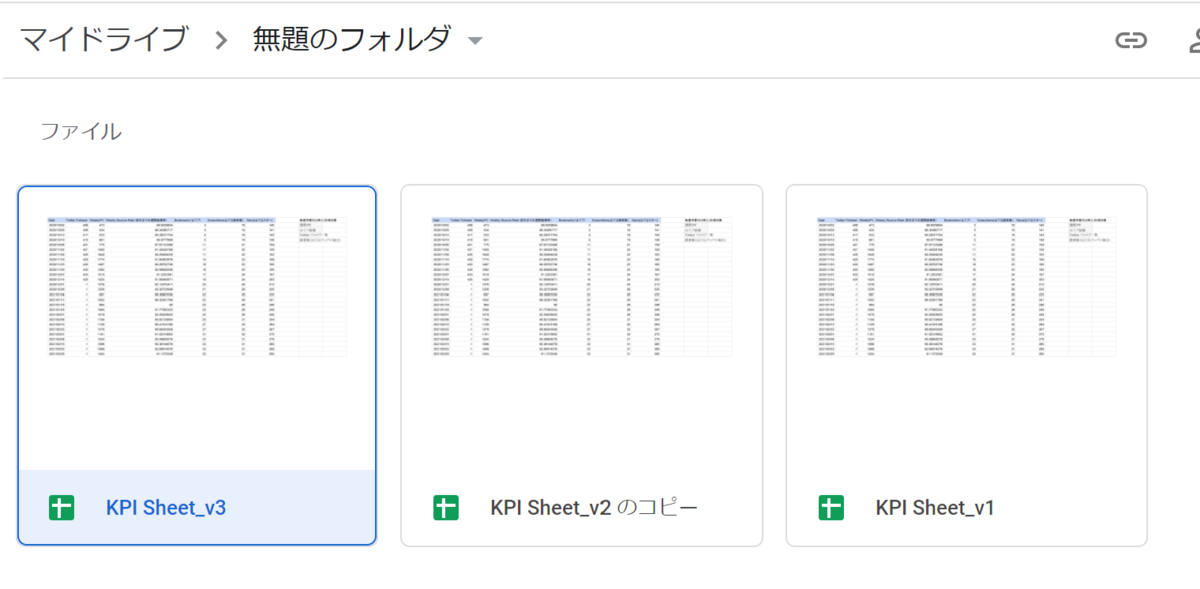Click the green Sheets icon on KPI Sheet_v3

click(61, 507)
